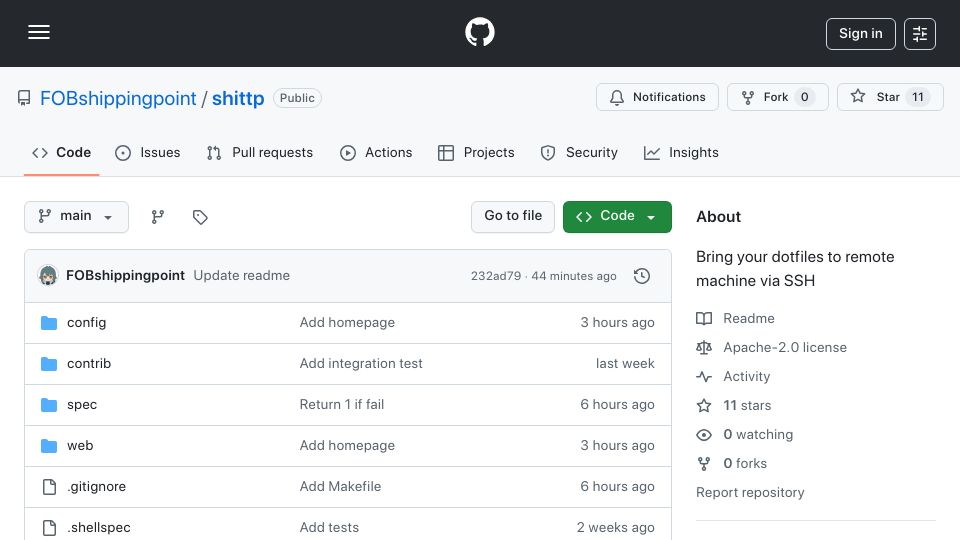Viewport: 960px width, 540px height.
Task: Click Report repository link
Action: tap(750, 493)
